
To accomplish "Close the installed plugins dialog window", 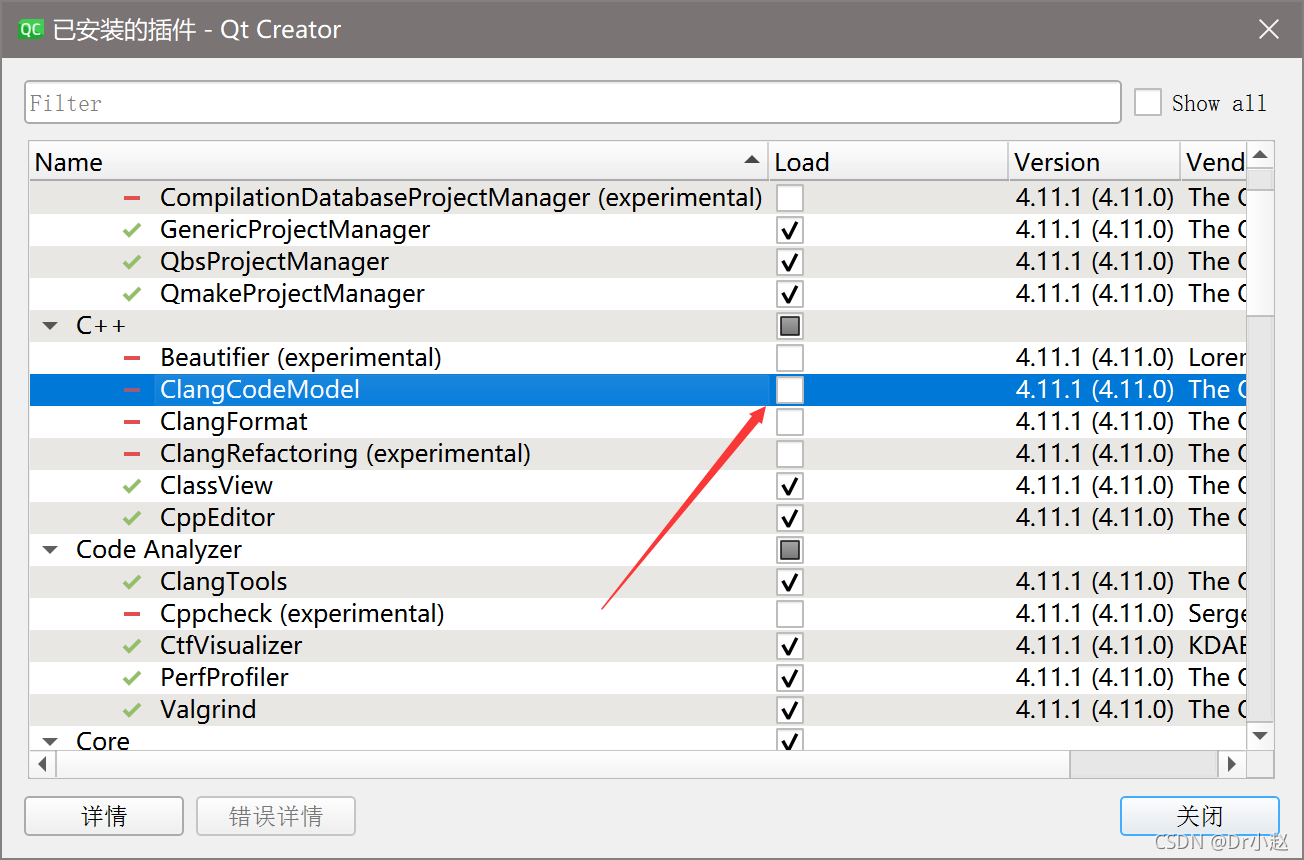I will (1268, 29).
